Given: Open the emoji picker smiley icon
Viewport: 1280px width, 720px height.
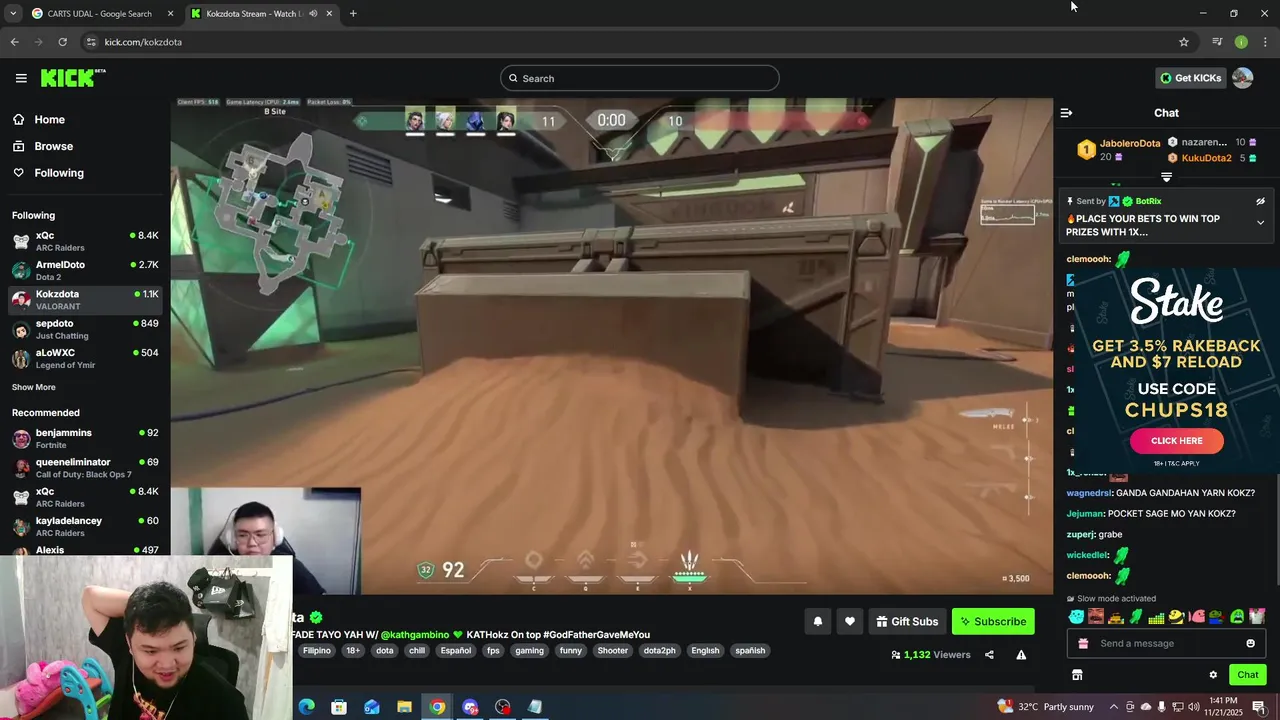Looking at the screenshot, I should (1250, 643).
